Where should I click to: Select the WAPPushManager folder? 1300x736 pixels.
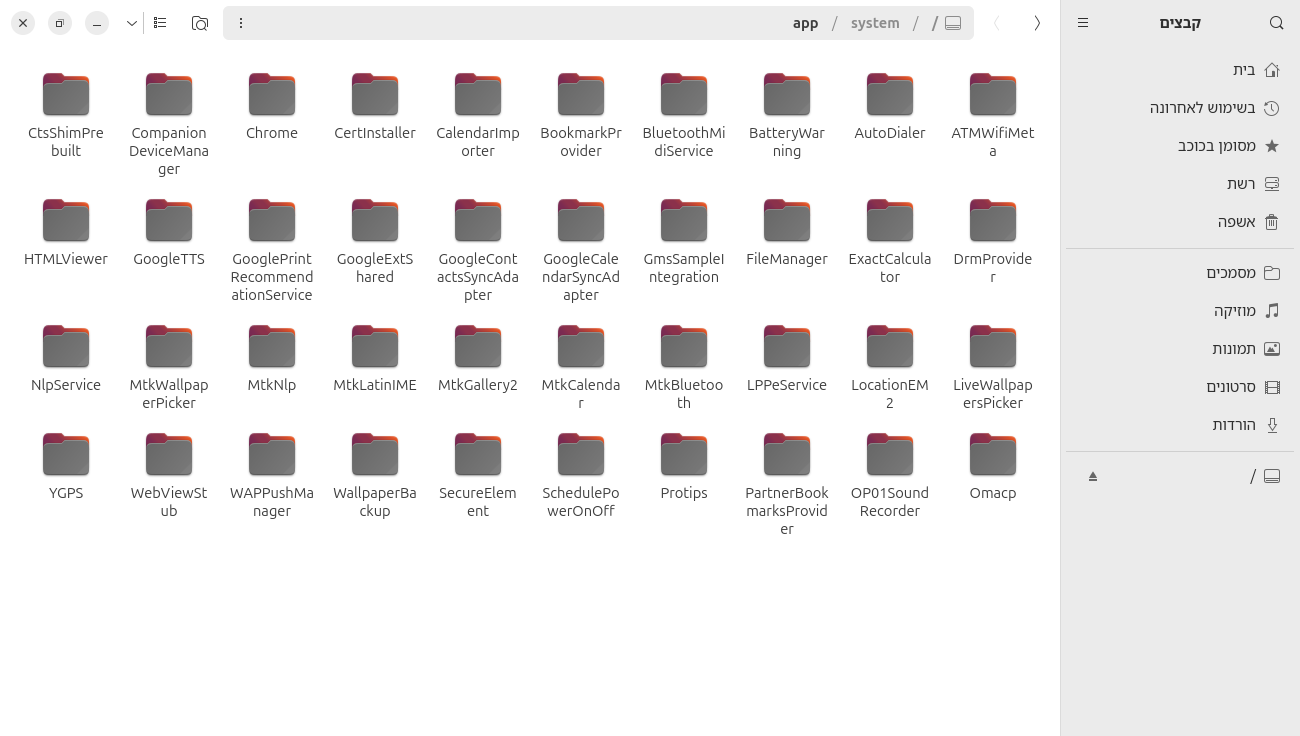coord(272,475)
